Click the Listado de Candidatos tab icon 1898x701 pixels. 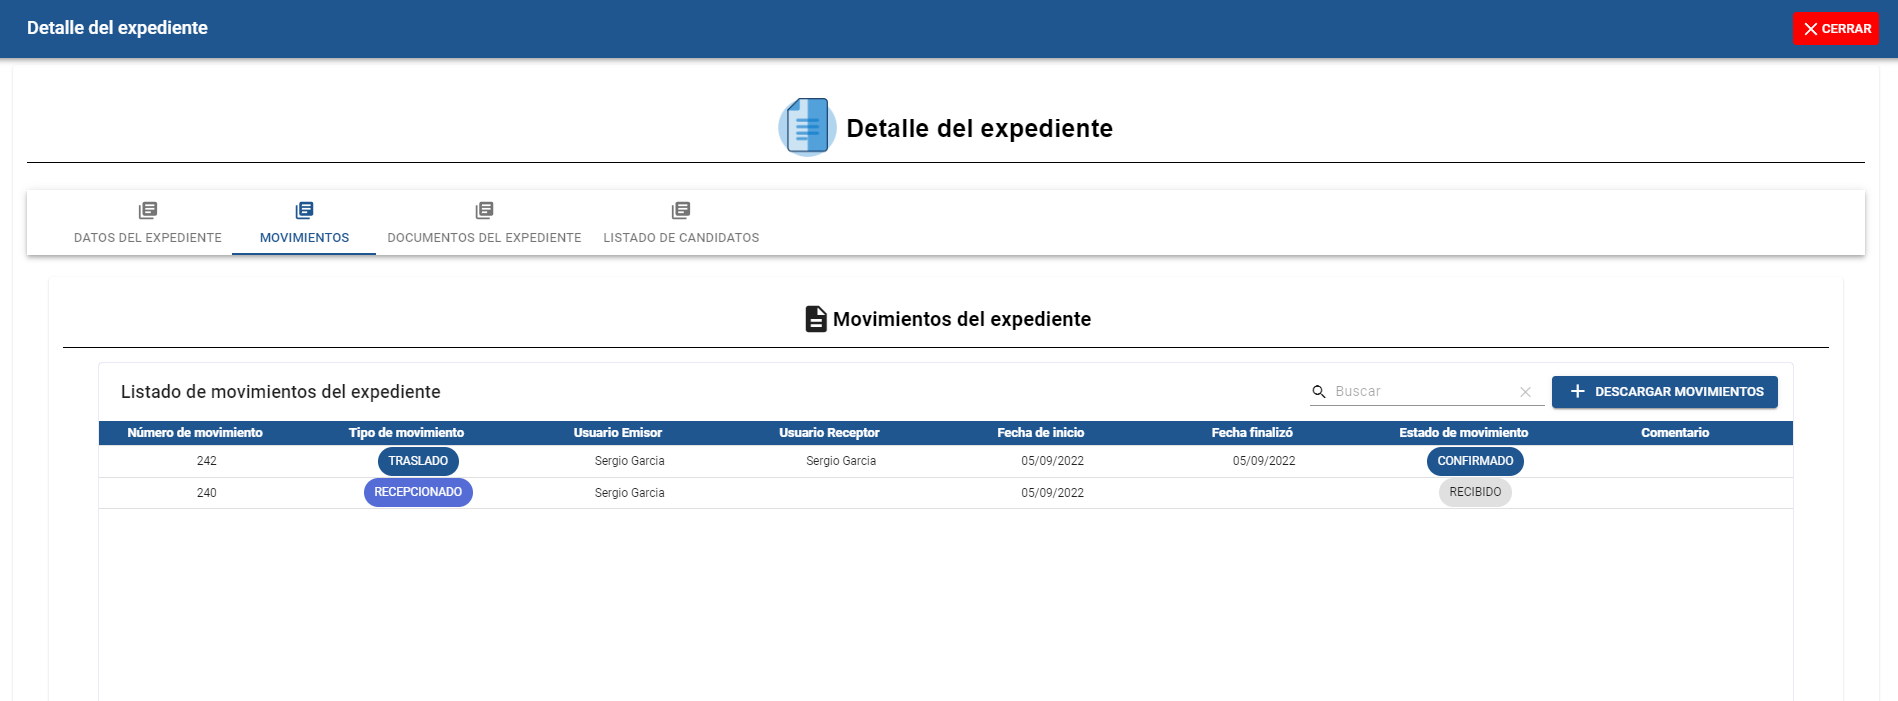pos(681,210)
